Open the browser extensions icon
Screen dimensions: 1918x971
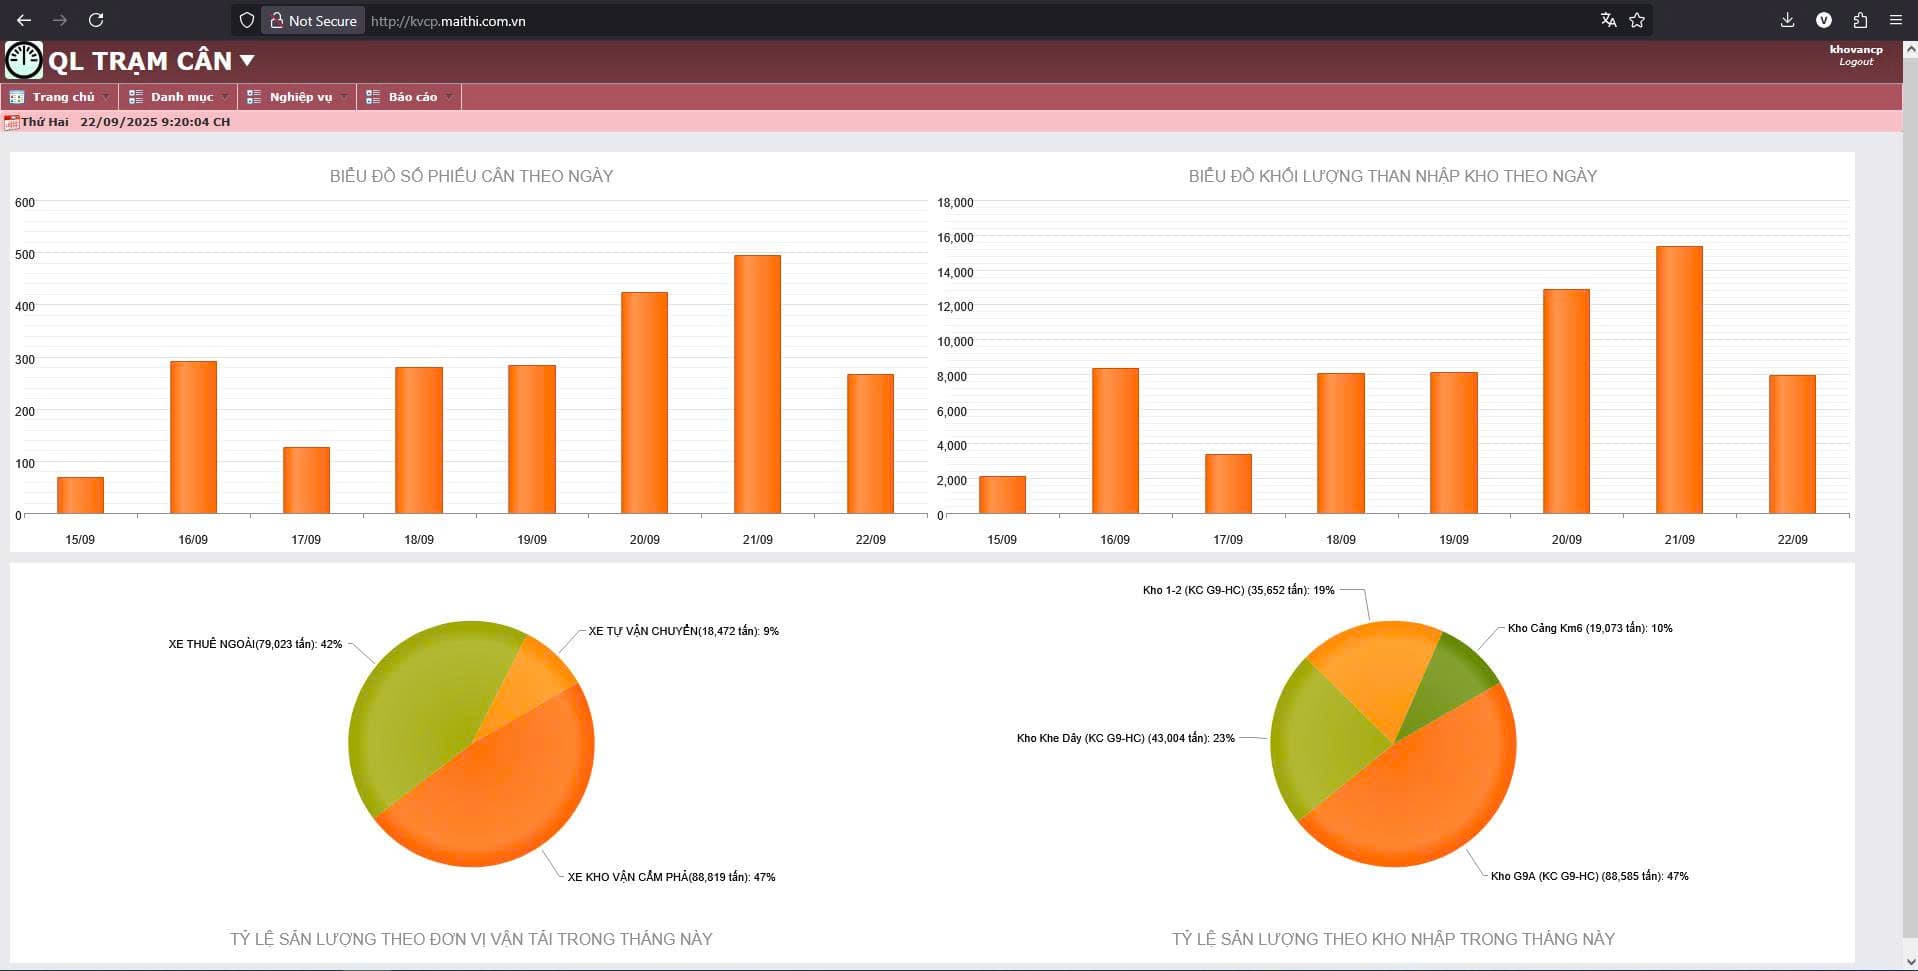click(x=1860, y=20)
